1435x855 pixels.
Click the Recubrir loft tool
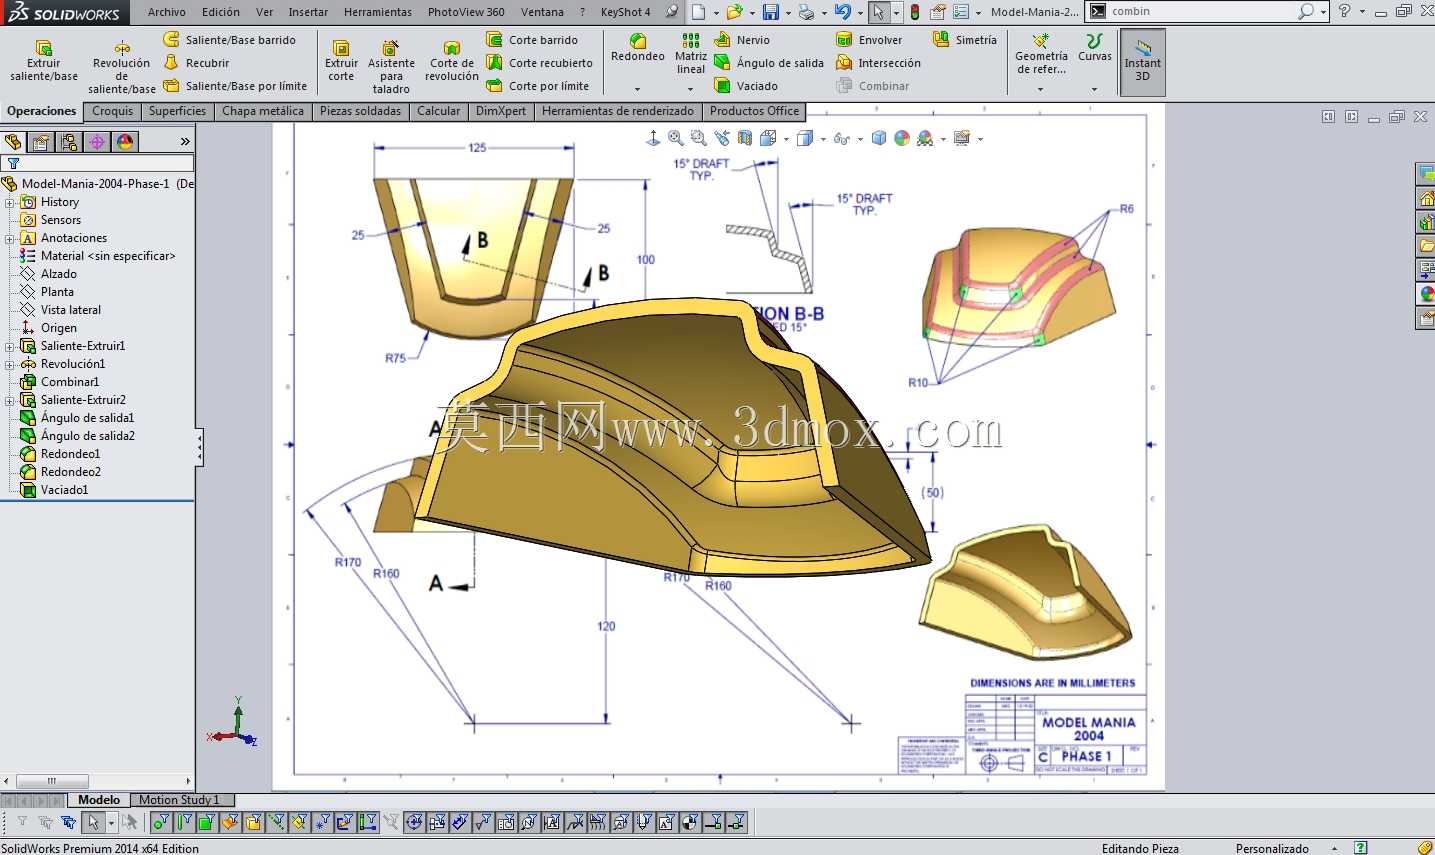tap(196, 63)
